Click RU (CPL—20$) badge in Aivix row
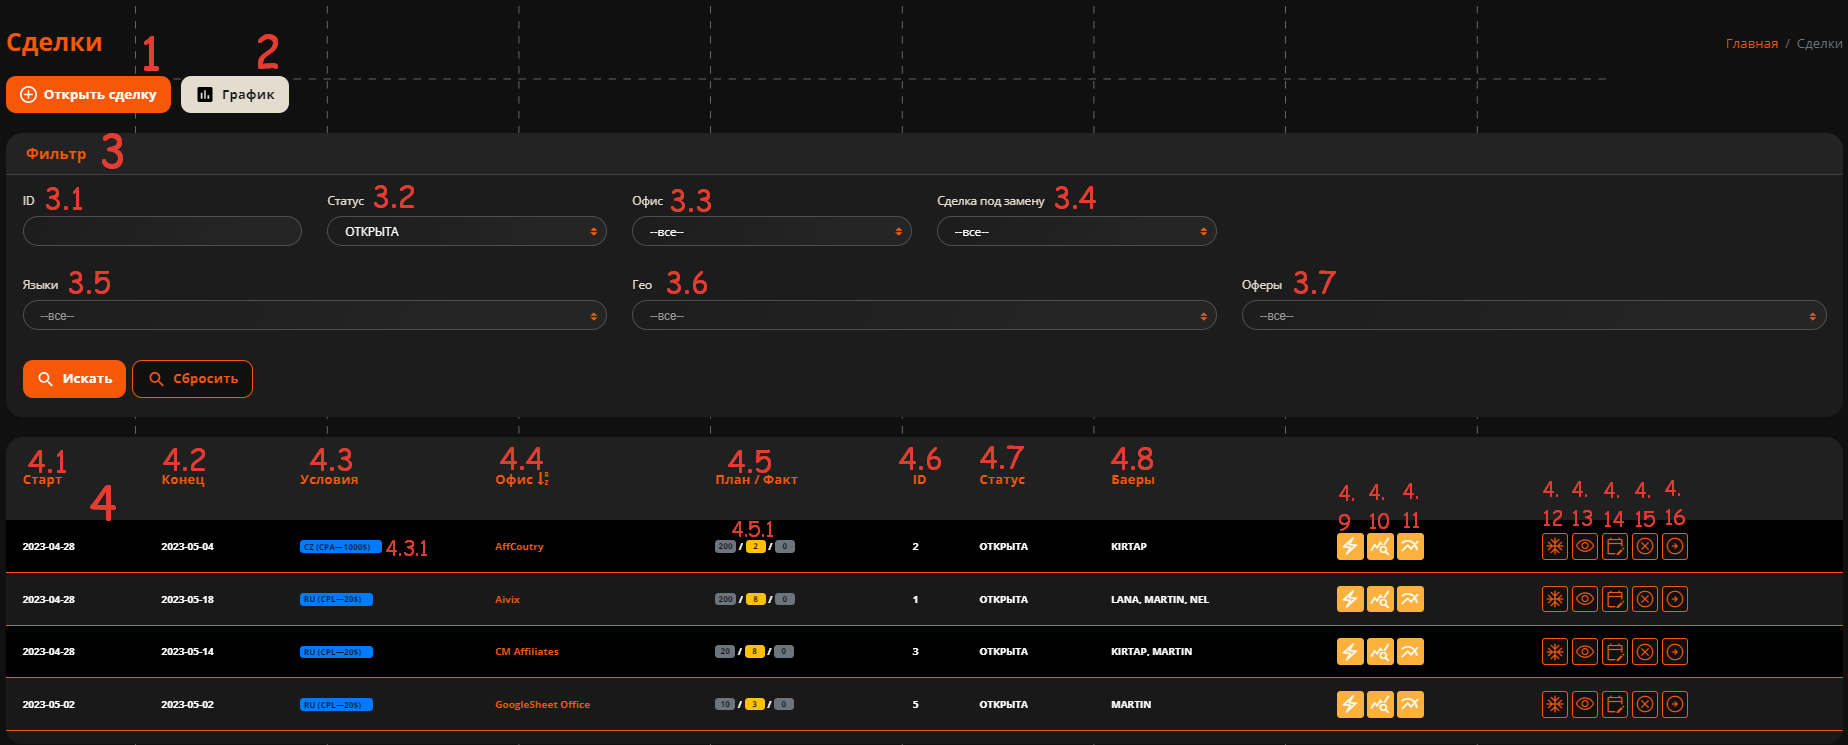Screen dimensions: 1848x745 (x=336, y=599)
